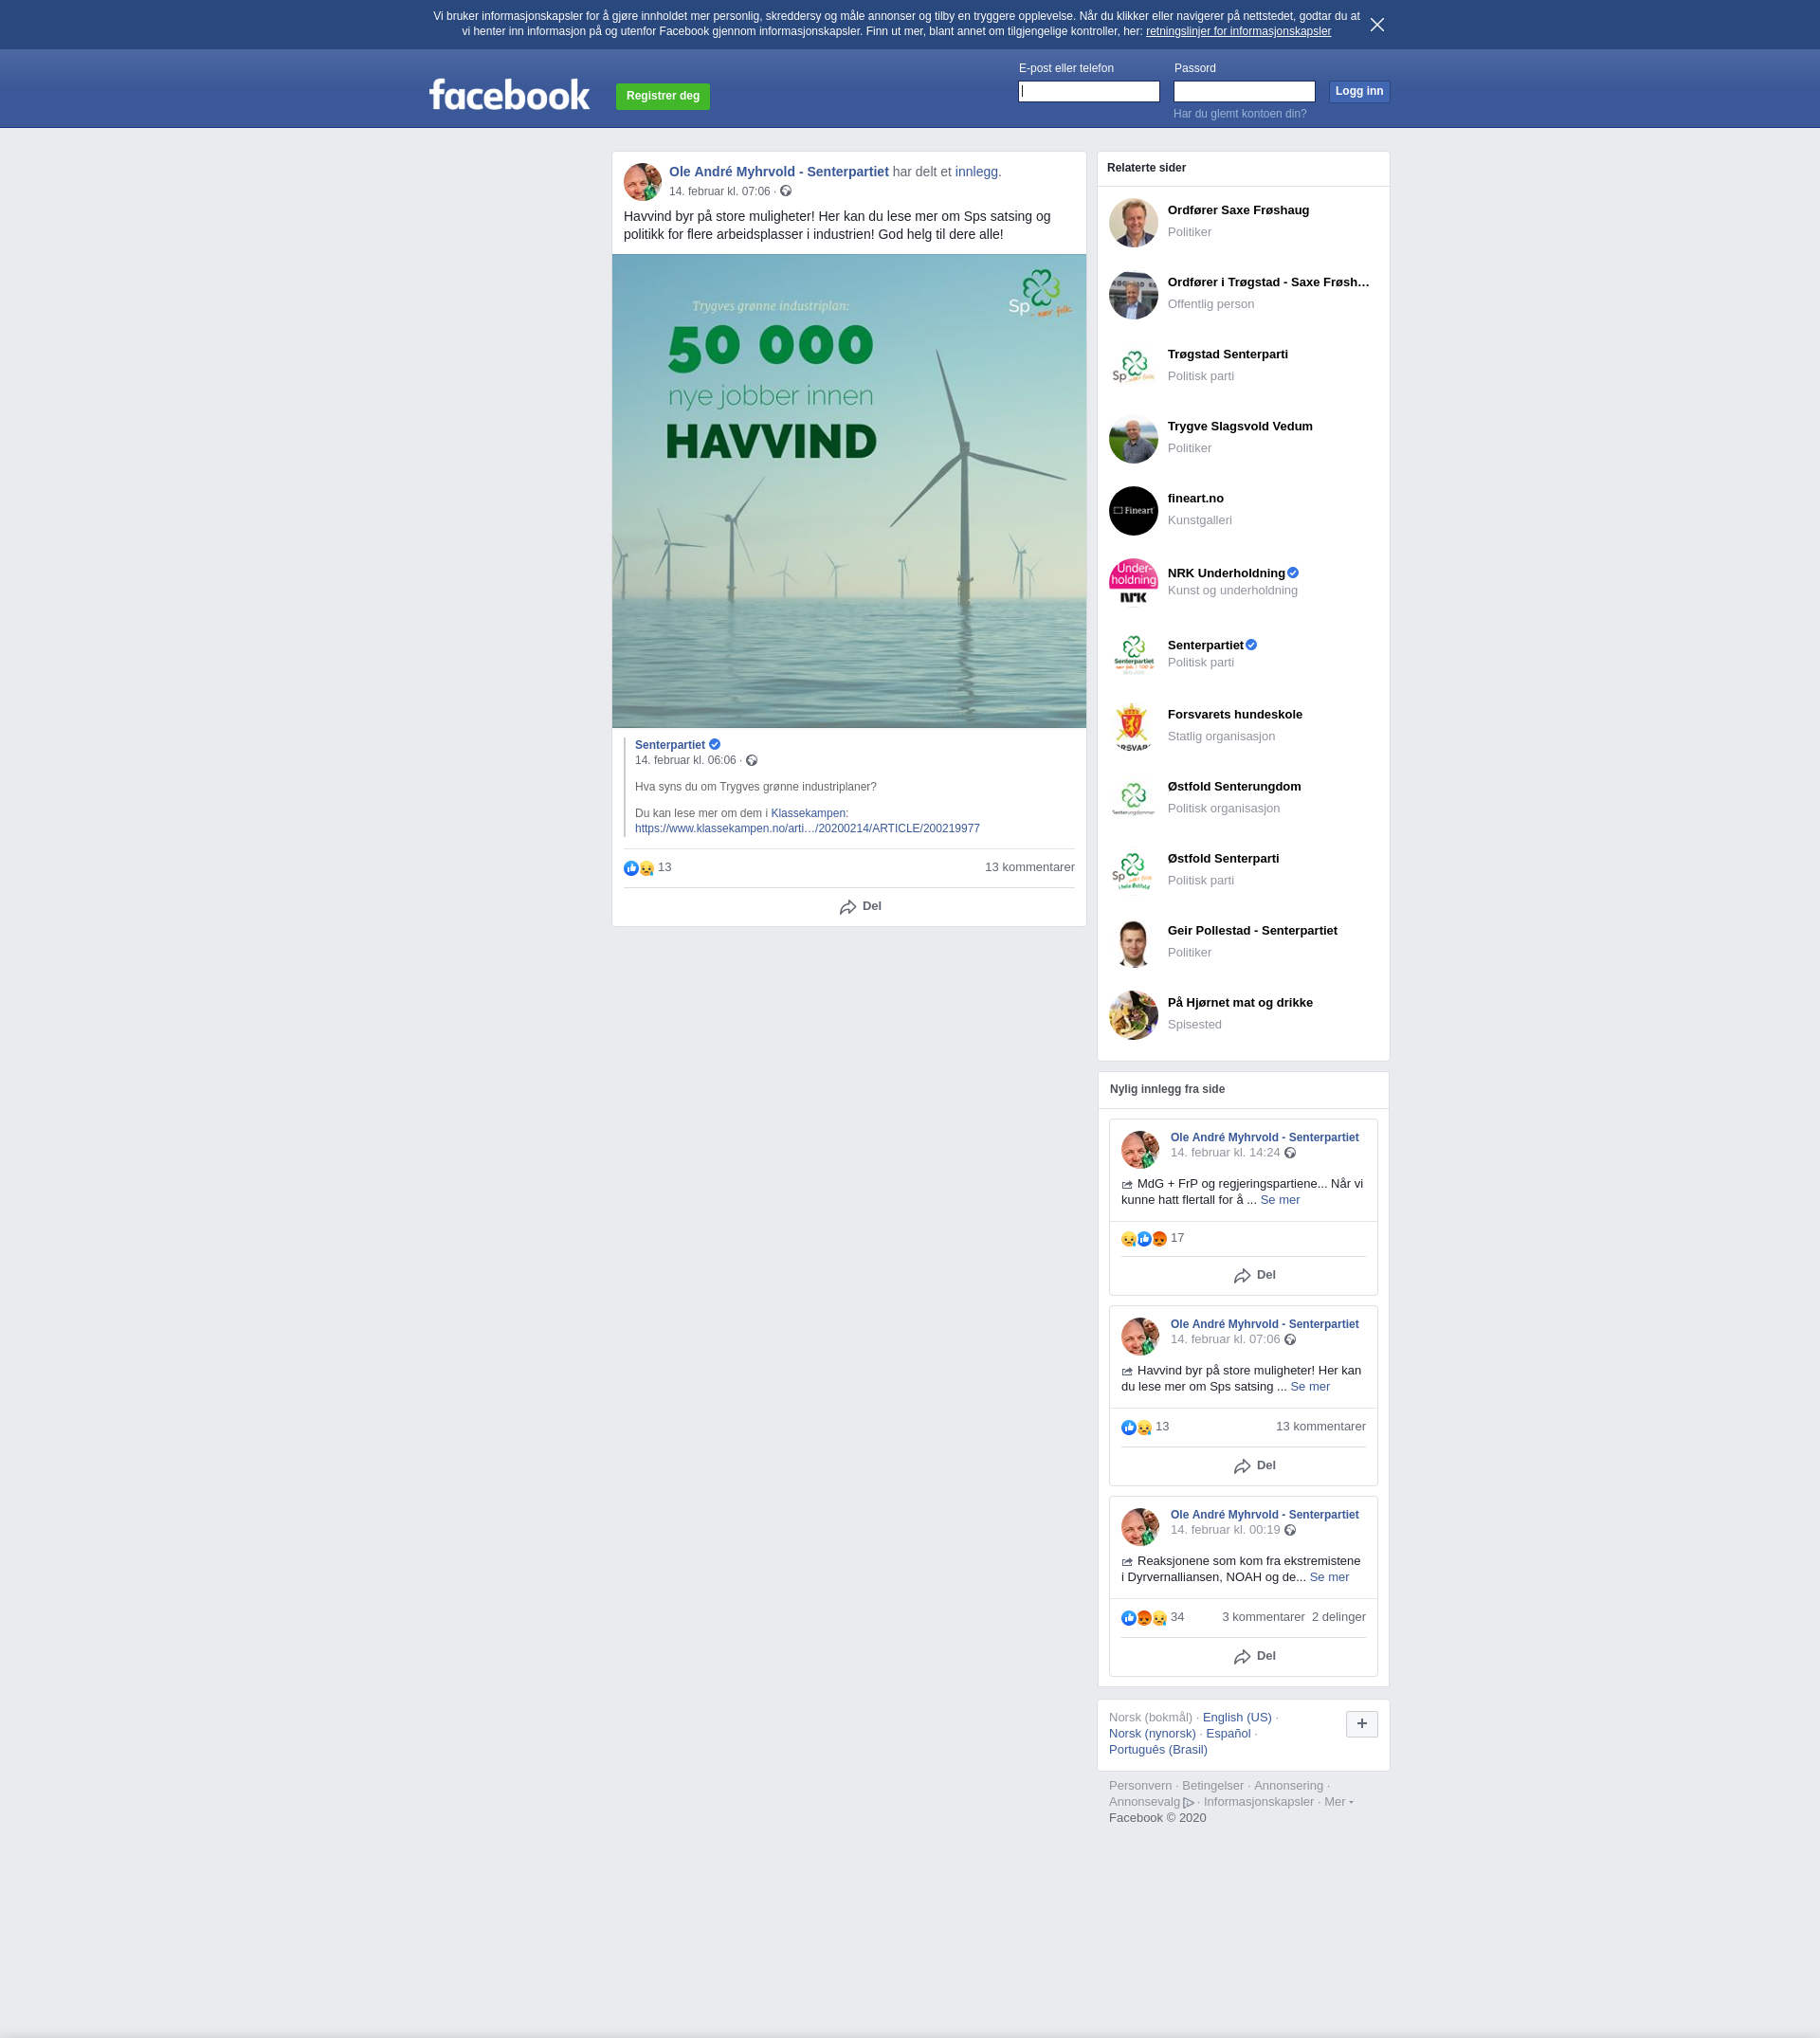
Task: Click the Facebook logo
Action: (x=509, y=95)
